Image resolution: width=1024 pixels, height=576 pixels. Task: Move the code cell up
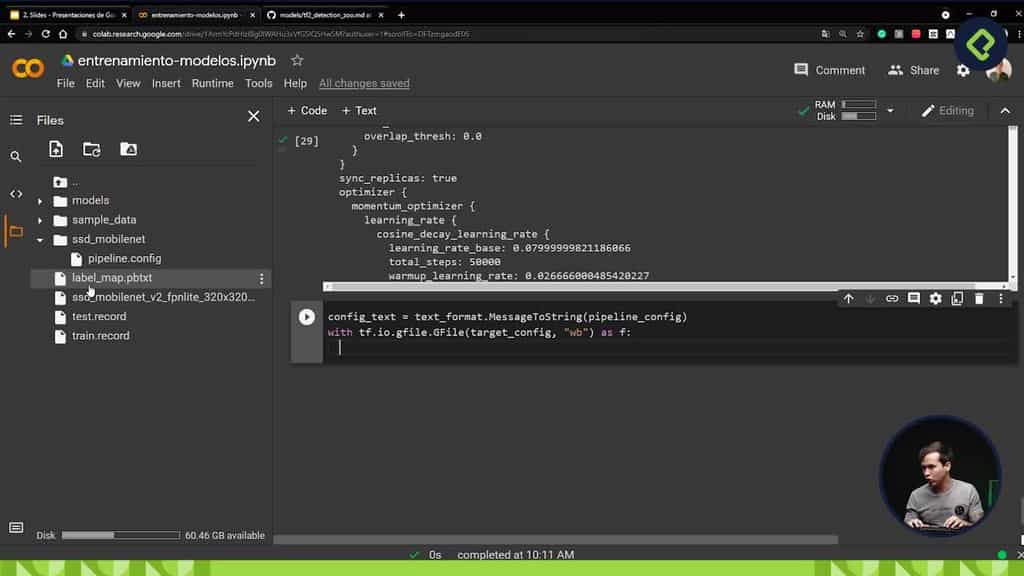[x=849, y=298]
